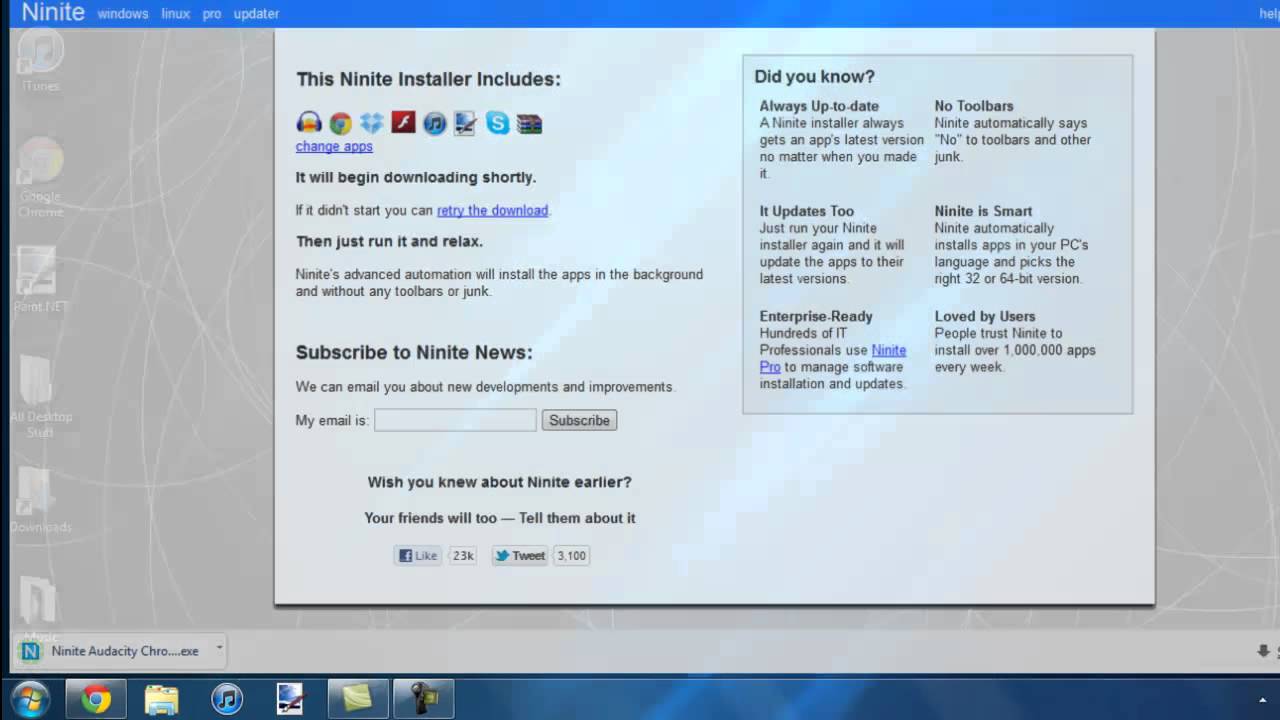Select the Google Chrome desktop shortcut
Image resolution: width=1280 pixels, height=720 pixels.
[x=41, y=178]
